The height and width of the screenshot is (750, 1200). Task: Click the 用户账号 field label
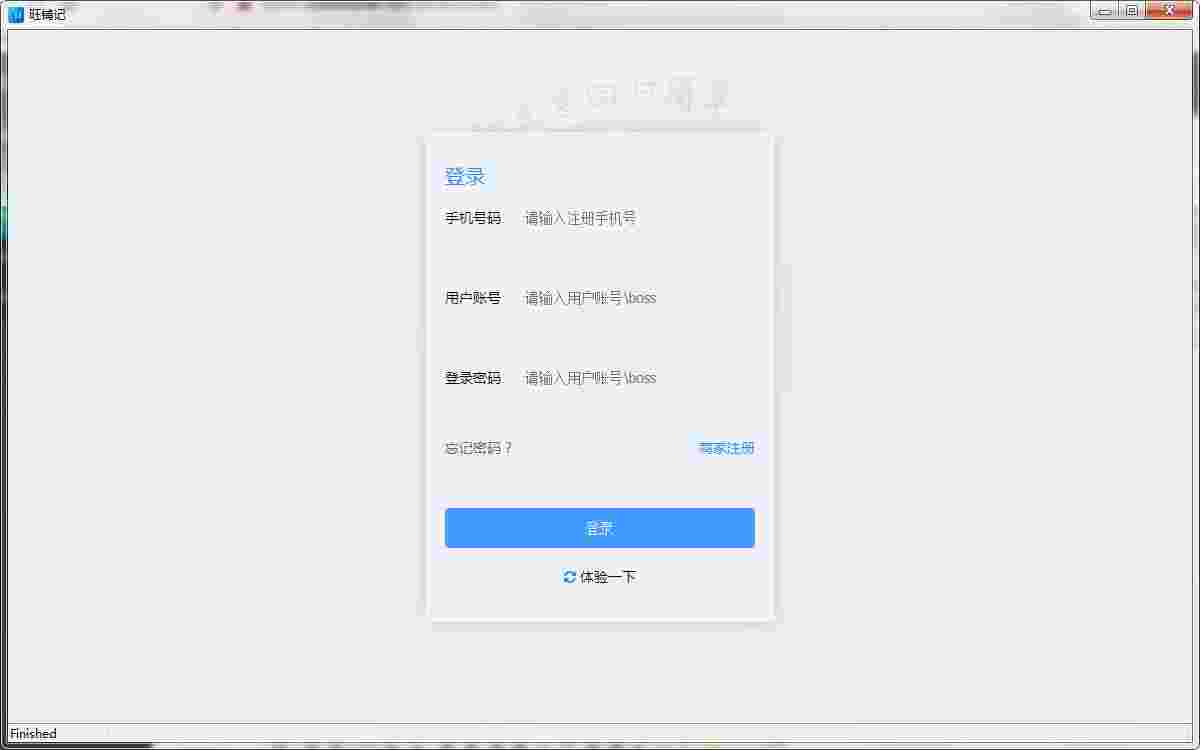(473, 297)
